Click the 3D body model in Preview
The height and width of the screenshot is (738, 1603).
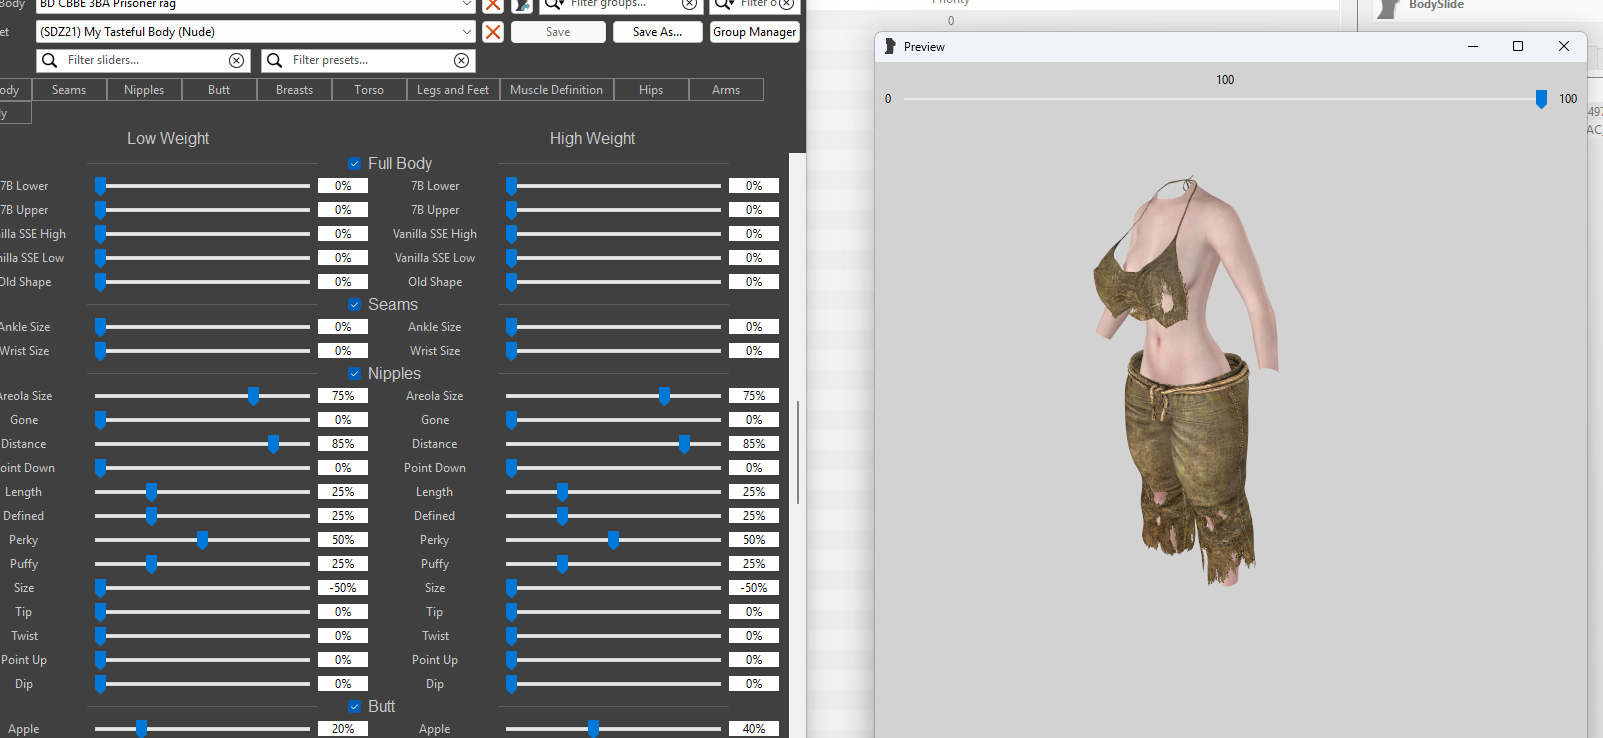tap(1187, 380)
